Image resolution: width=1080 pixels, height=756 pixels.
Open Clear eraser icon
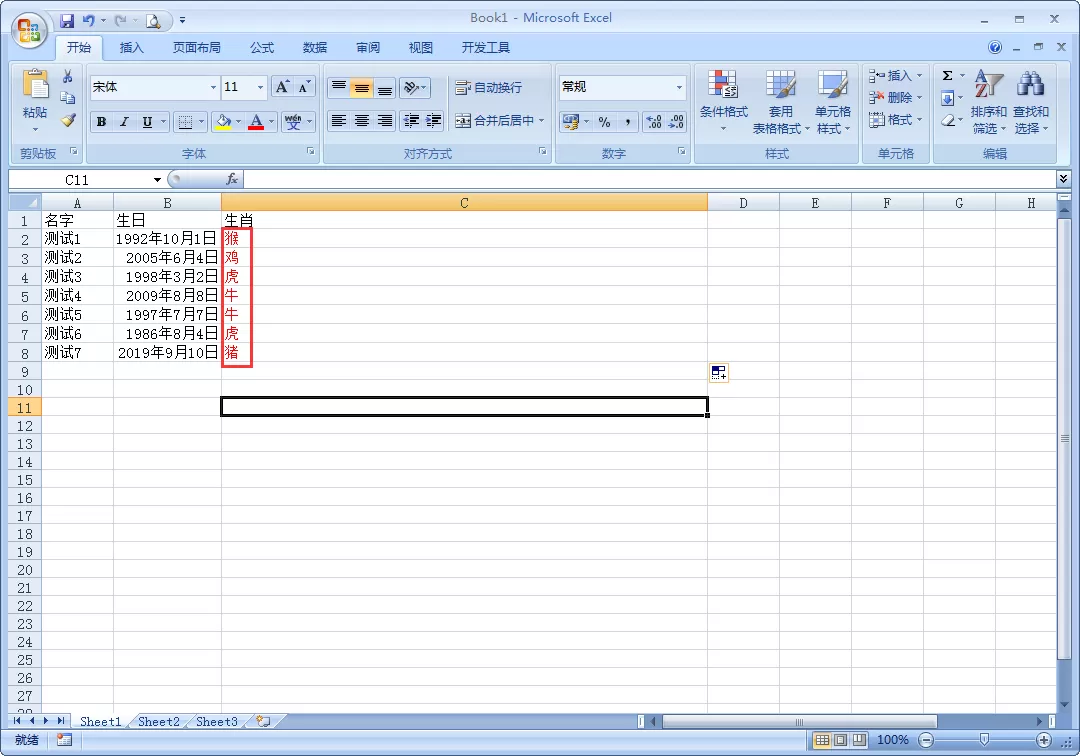(x=948, y=120)
